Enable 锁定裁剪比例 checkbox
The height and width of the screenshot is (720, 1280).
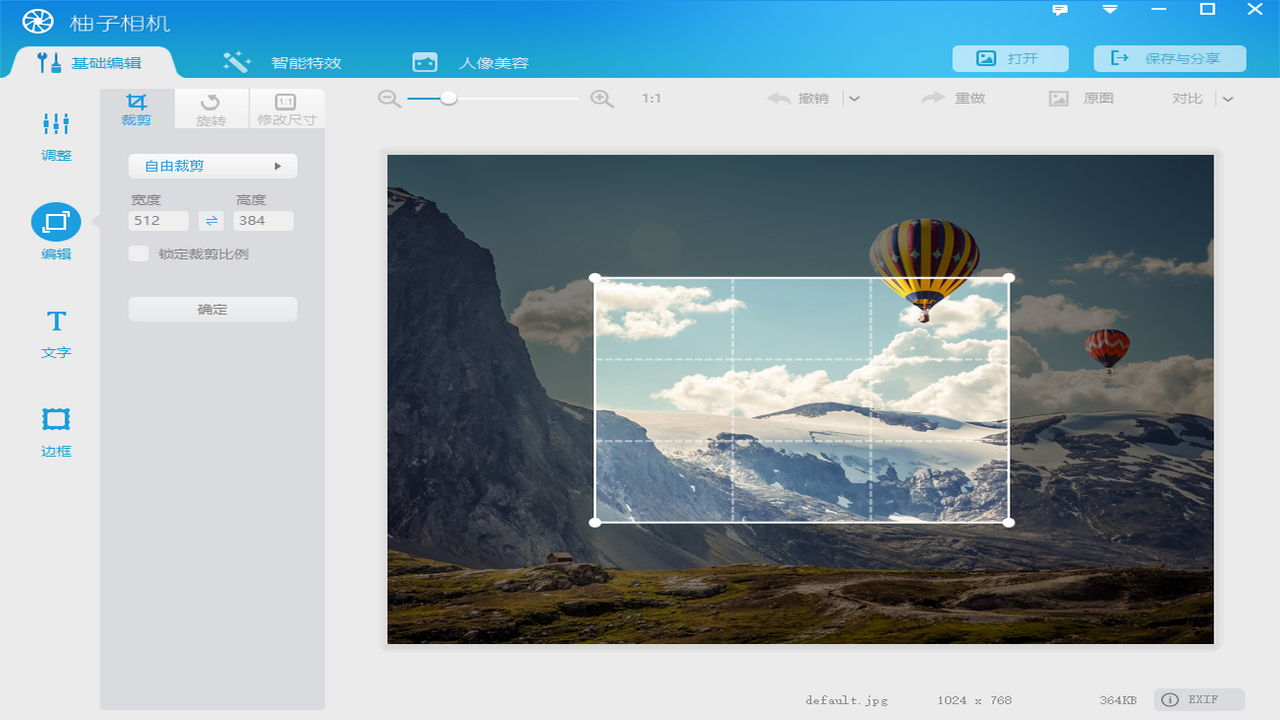[139, 254]
